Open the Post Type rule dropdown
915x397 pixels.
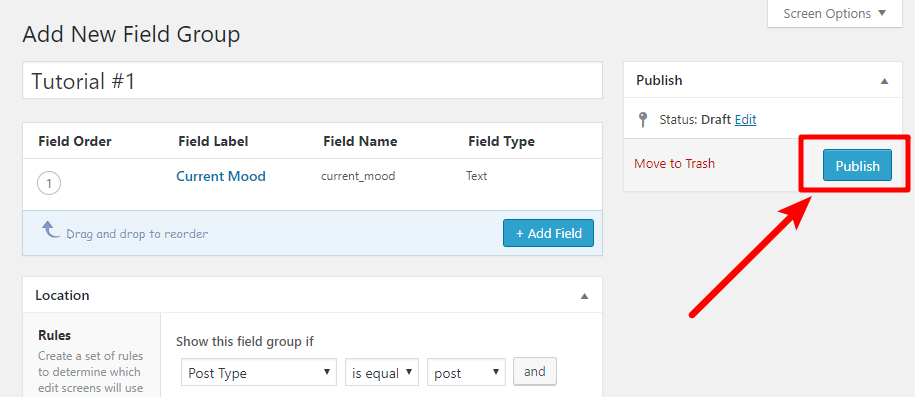tap(259, 372)
